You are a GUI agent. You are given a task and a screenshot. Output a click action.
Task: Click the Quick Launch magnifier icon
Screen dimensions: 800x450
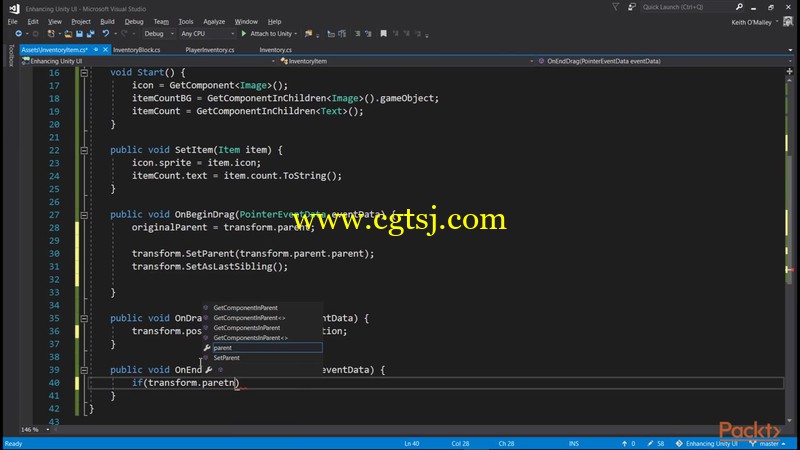pos(739,7)
